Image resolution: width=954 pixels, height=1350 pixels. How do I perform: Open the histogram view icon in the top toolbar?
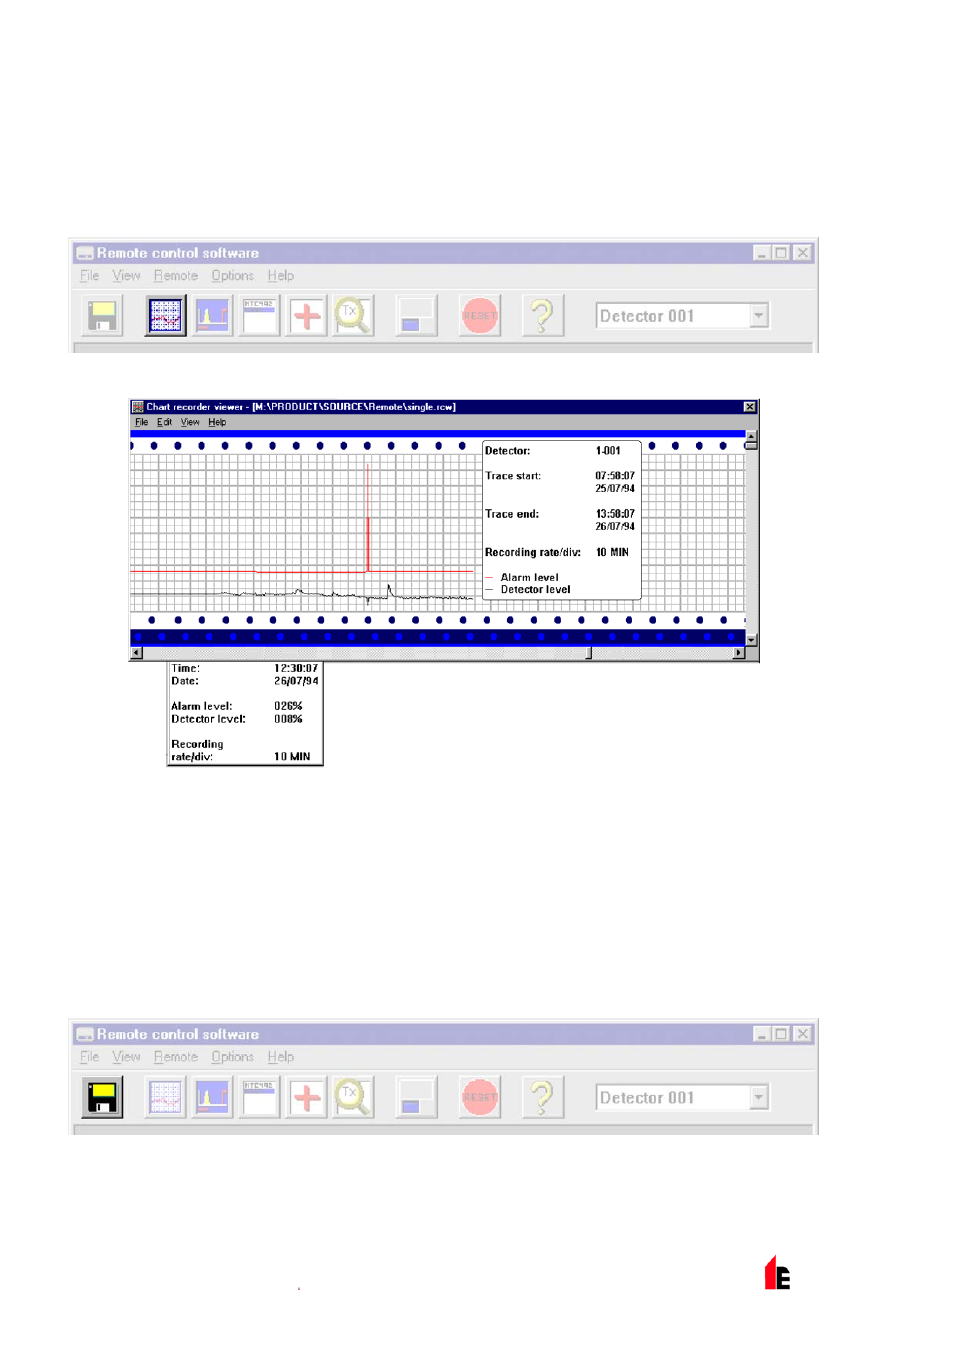pos(212,316)
